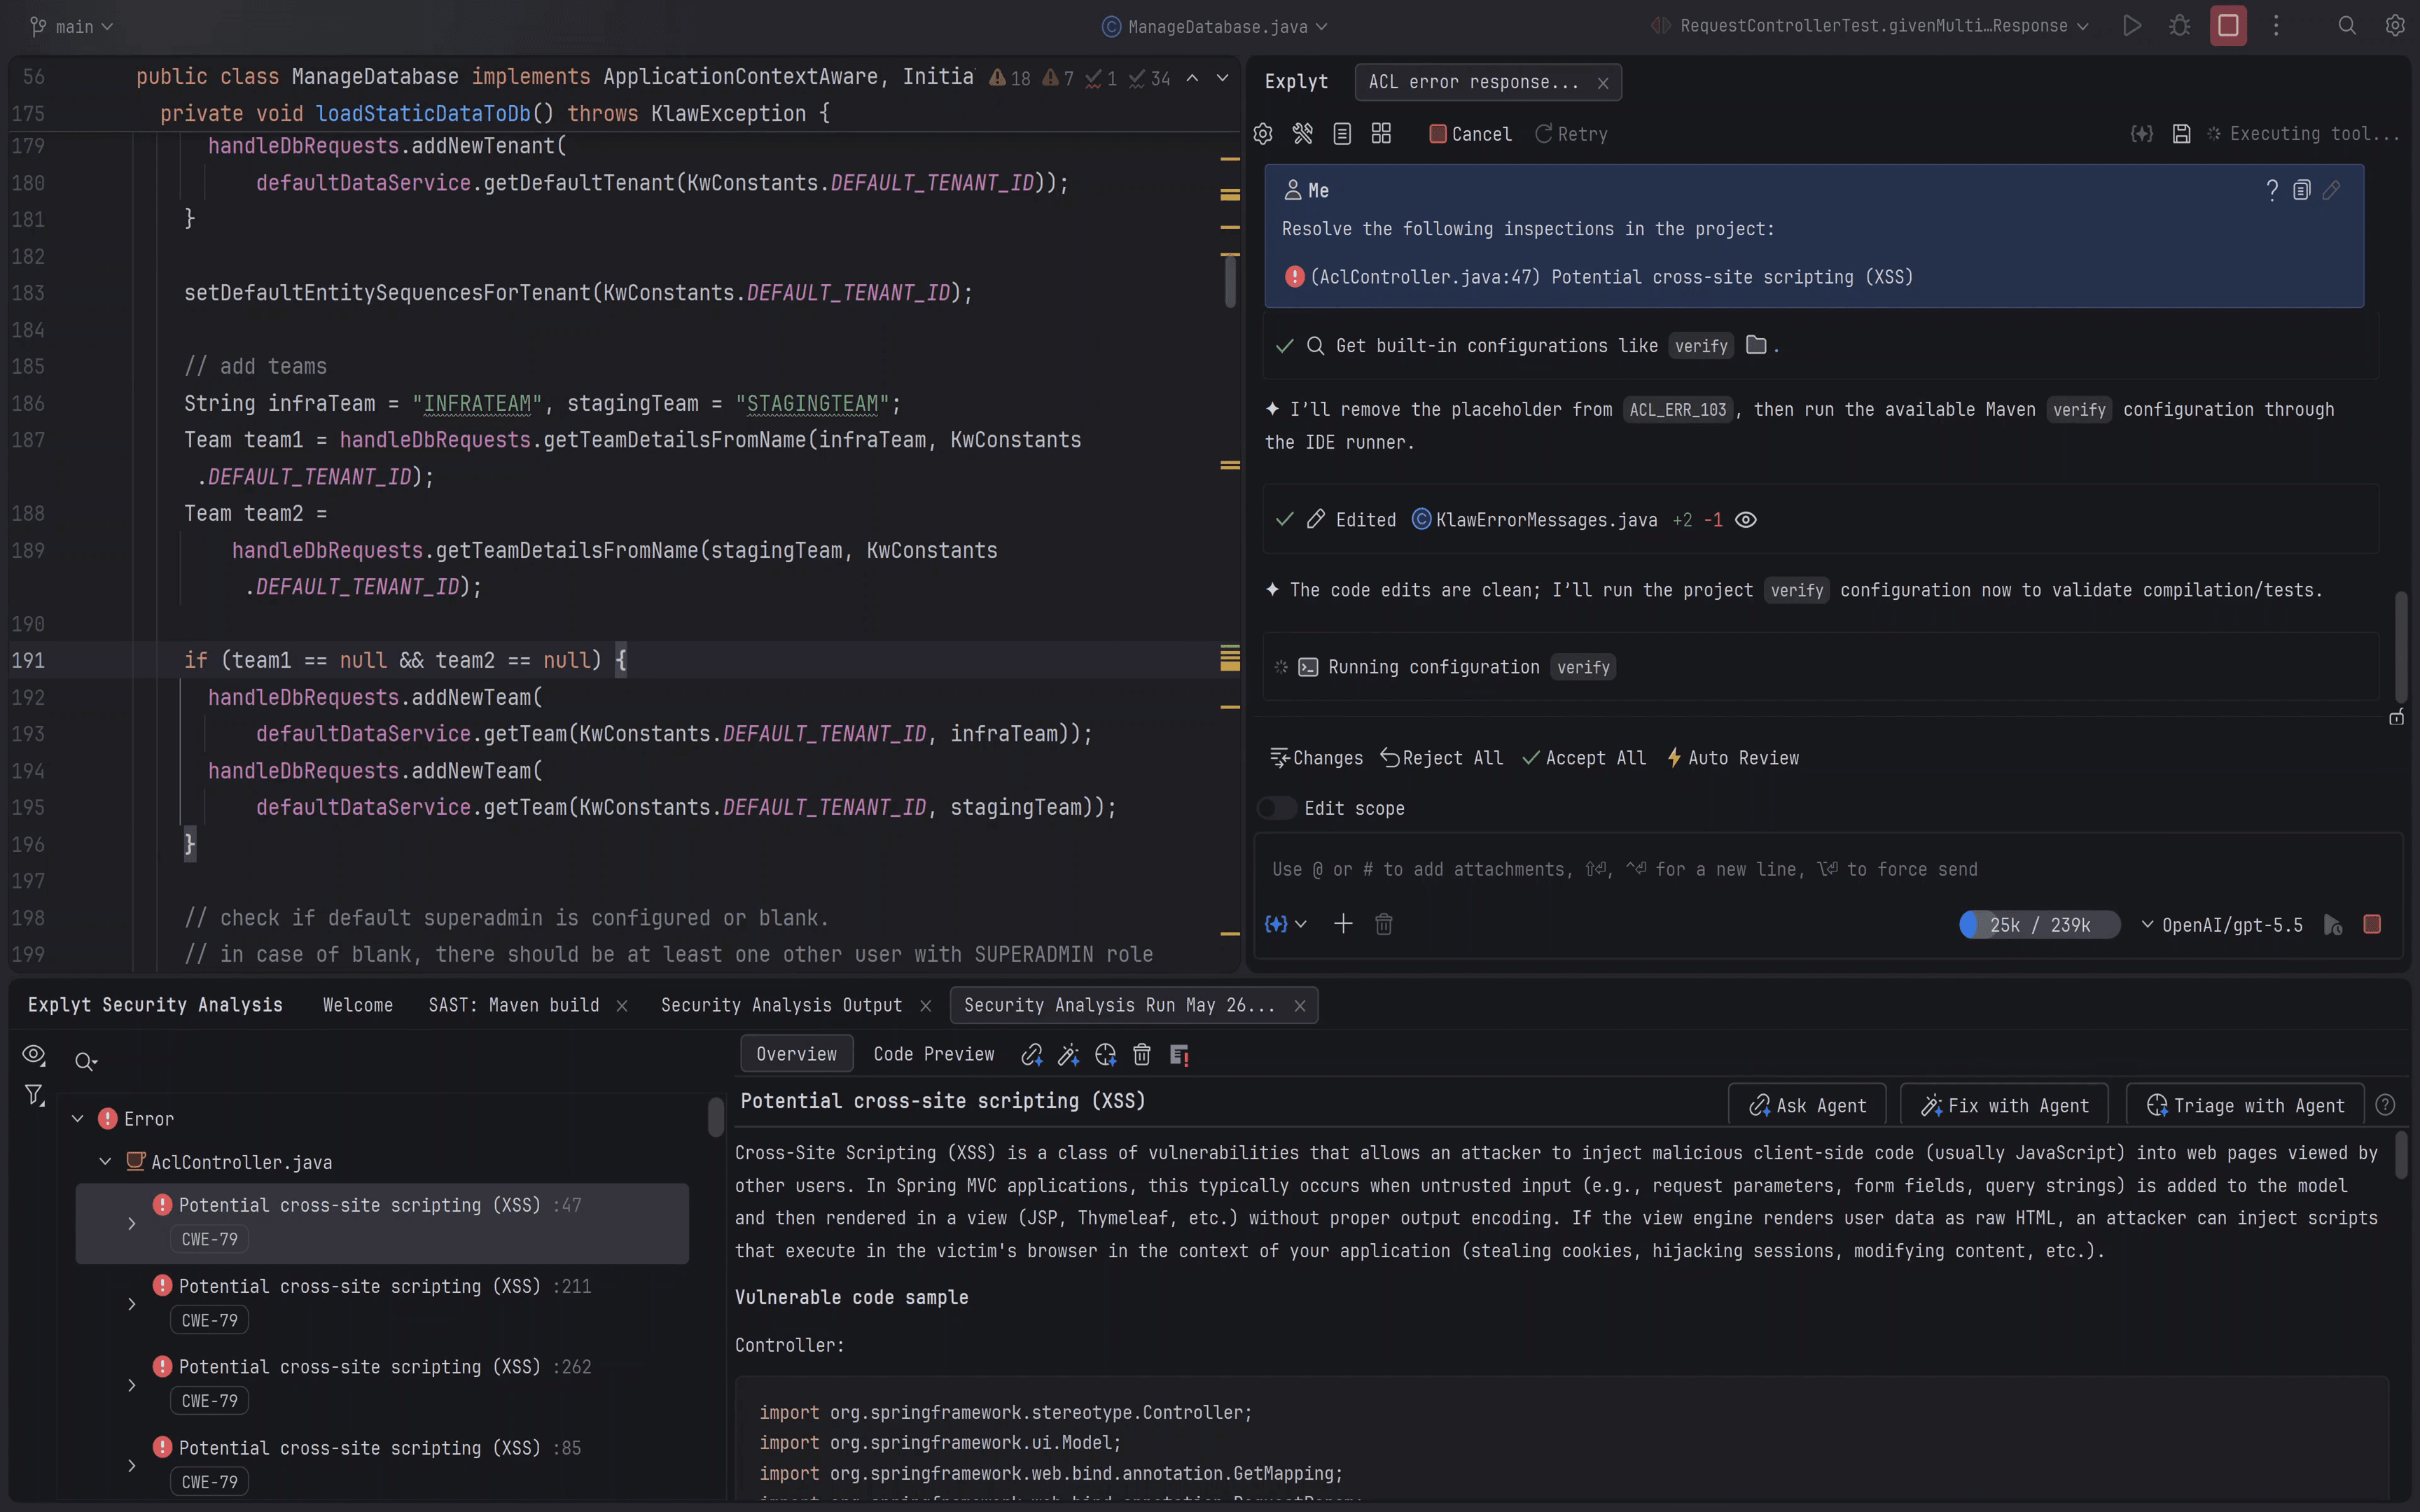Click the Retry button in Explyt
This screenshot has width=2420, height=1512.
1571,134
